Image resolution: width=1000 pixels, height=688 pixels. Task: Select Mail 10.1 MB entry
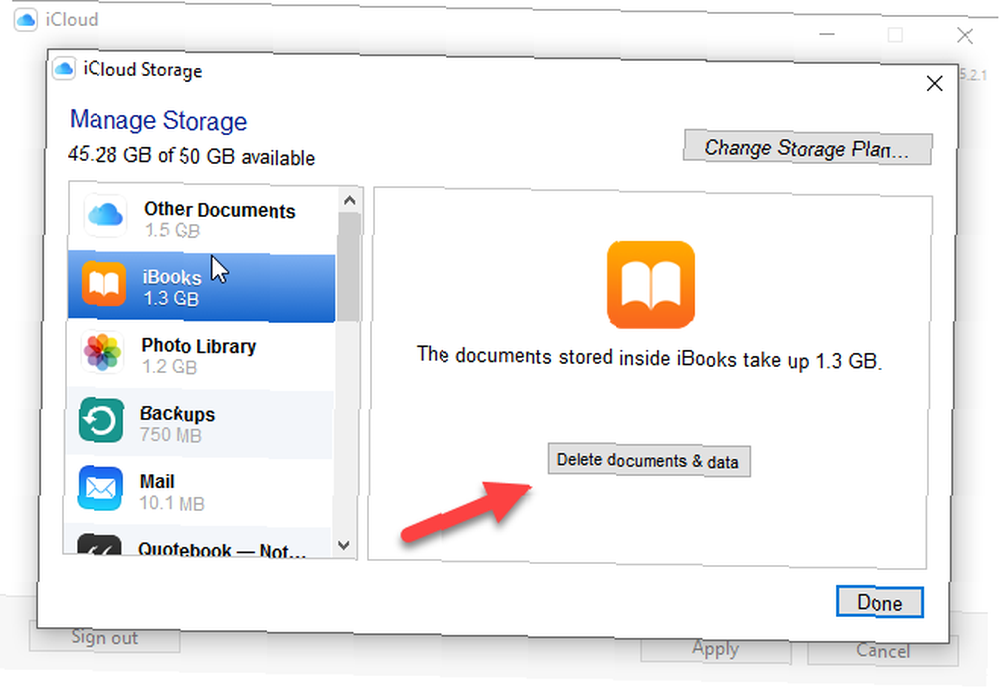tap(198, 492)
